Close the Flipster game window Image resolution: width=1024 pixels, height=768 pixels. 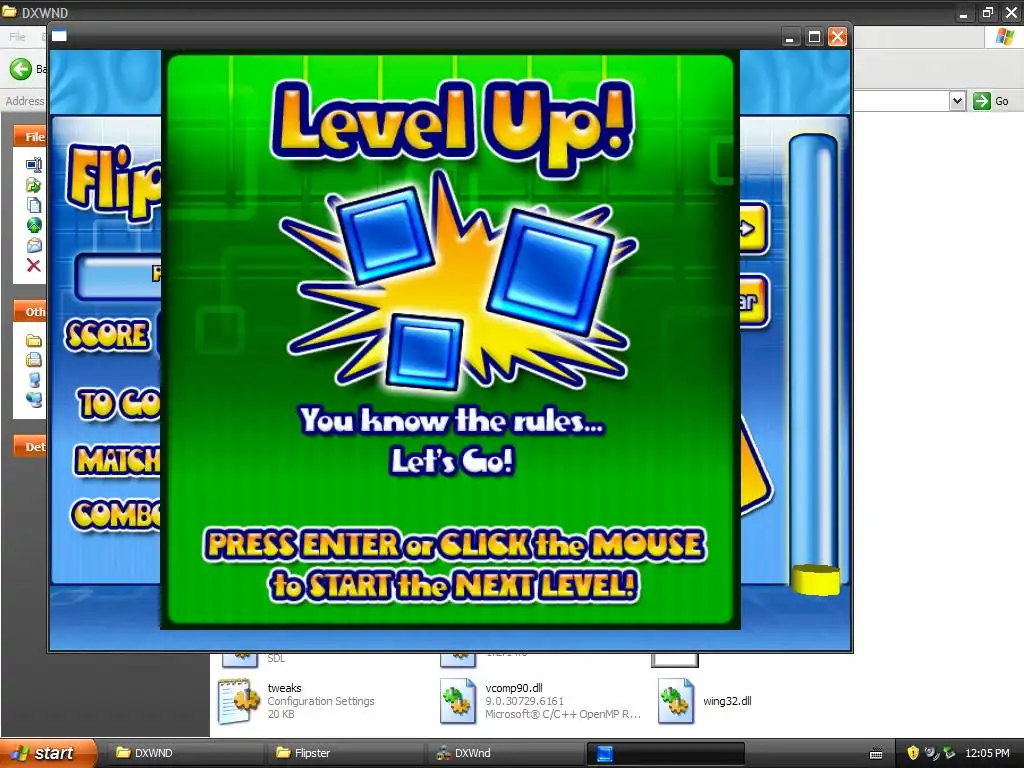click(x=837, y=37)
